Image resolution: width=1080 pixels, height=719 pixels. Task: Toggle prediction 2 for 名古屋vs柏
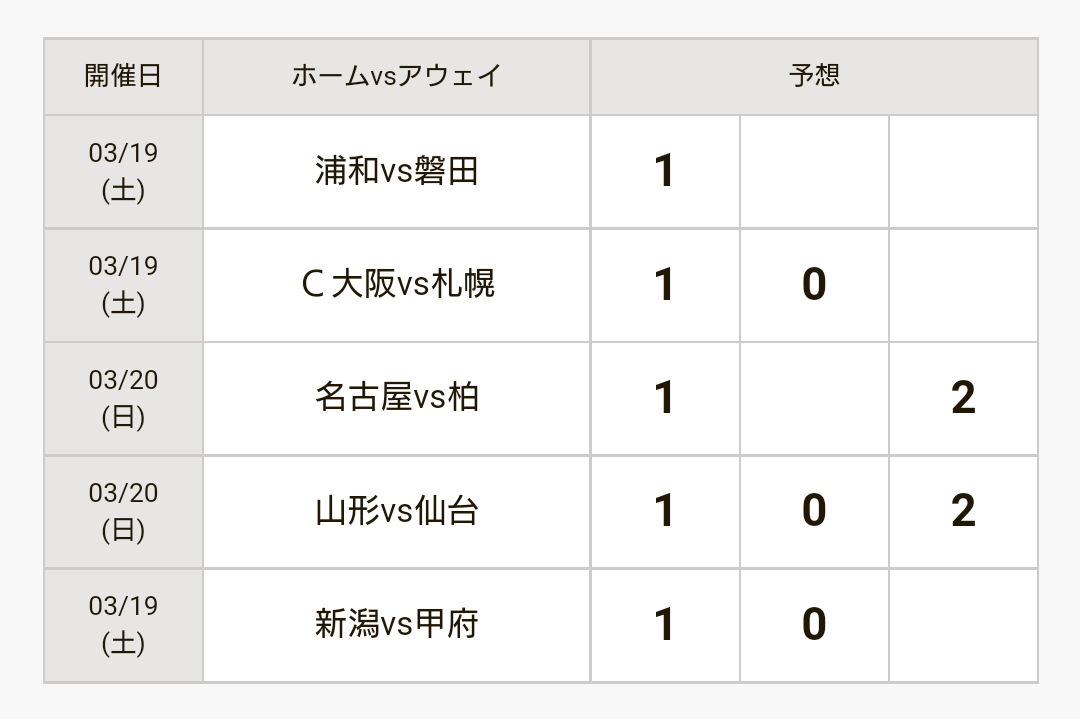pos(964,398)
